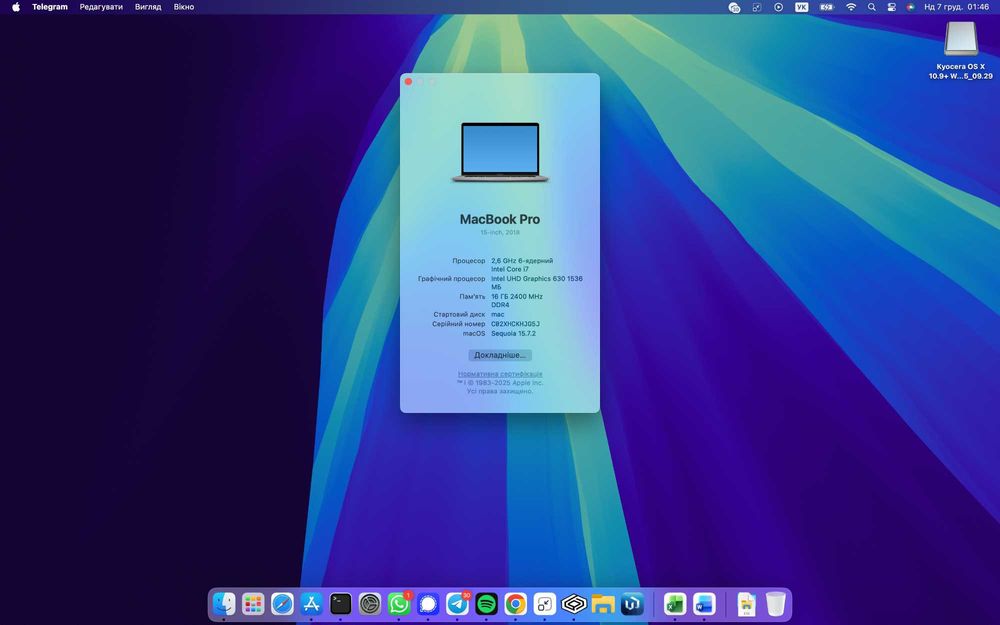
Task: Open date and time notifications panel
Action: pos(957,7)
